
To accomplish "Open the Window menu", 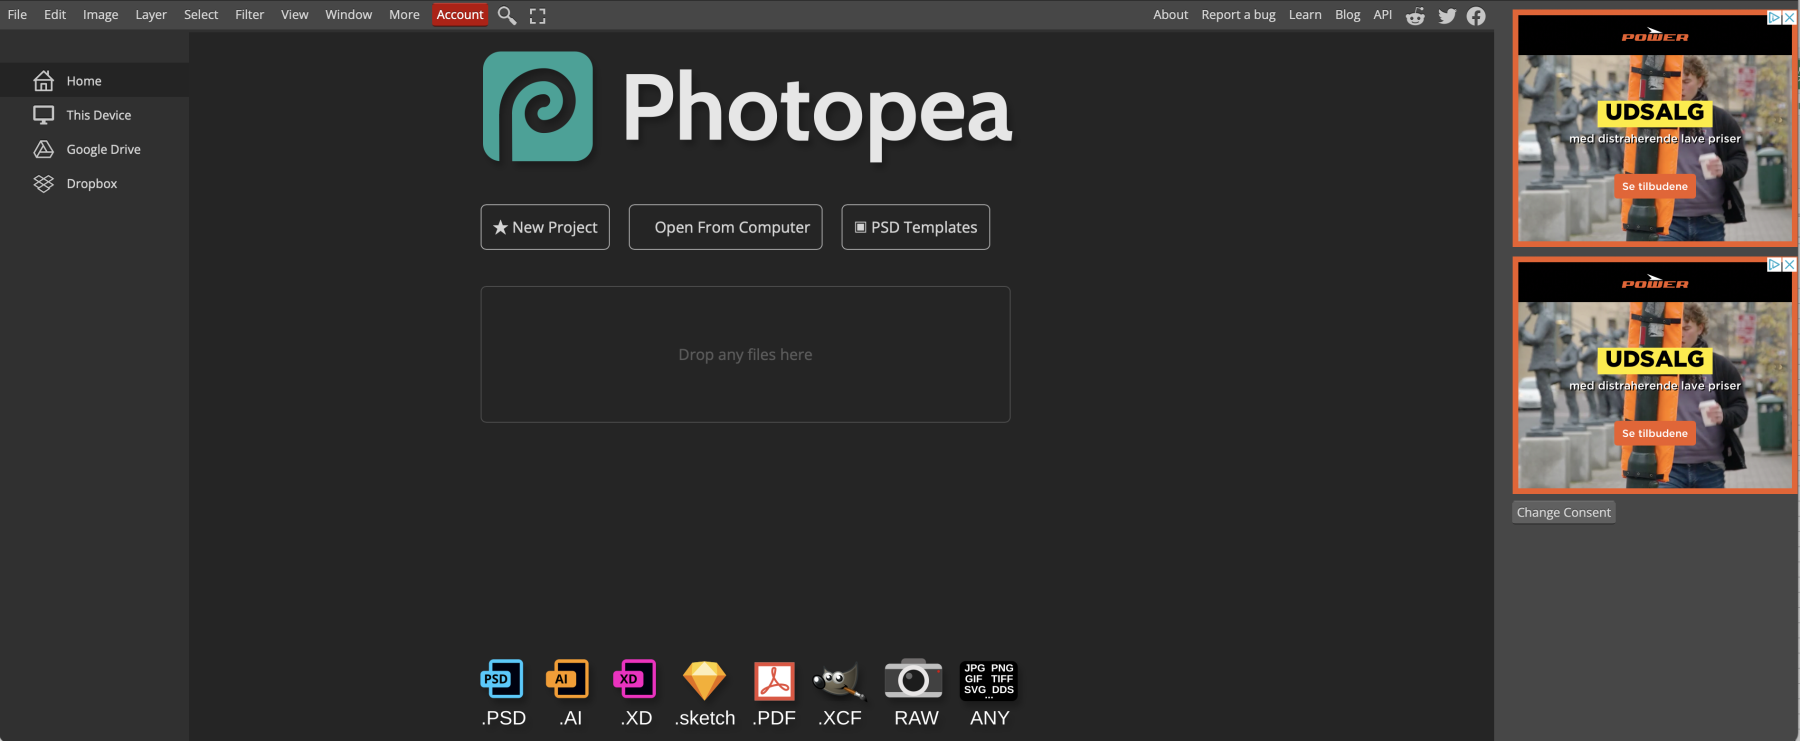I will [x=349, y=15].
